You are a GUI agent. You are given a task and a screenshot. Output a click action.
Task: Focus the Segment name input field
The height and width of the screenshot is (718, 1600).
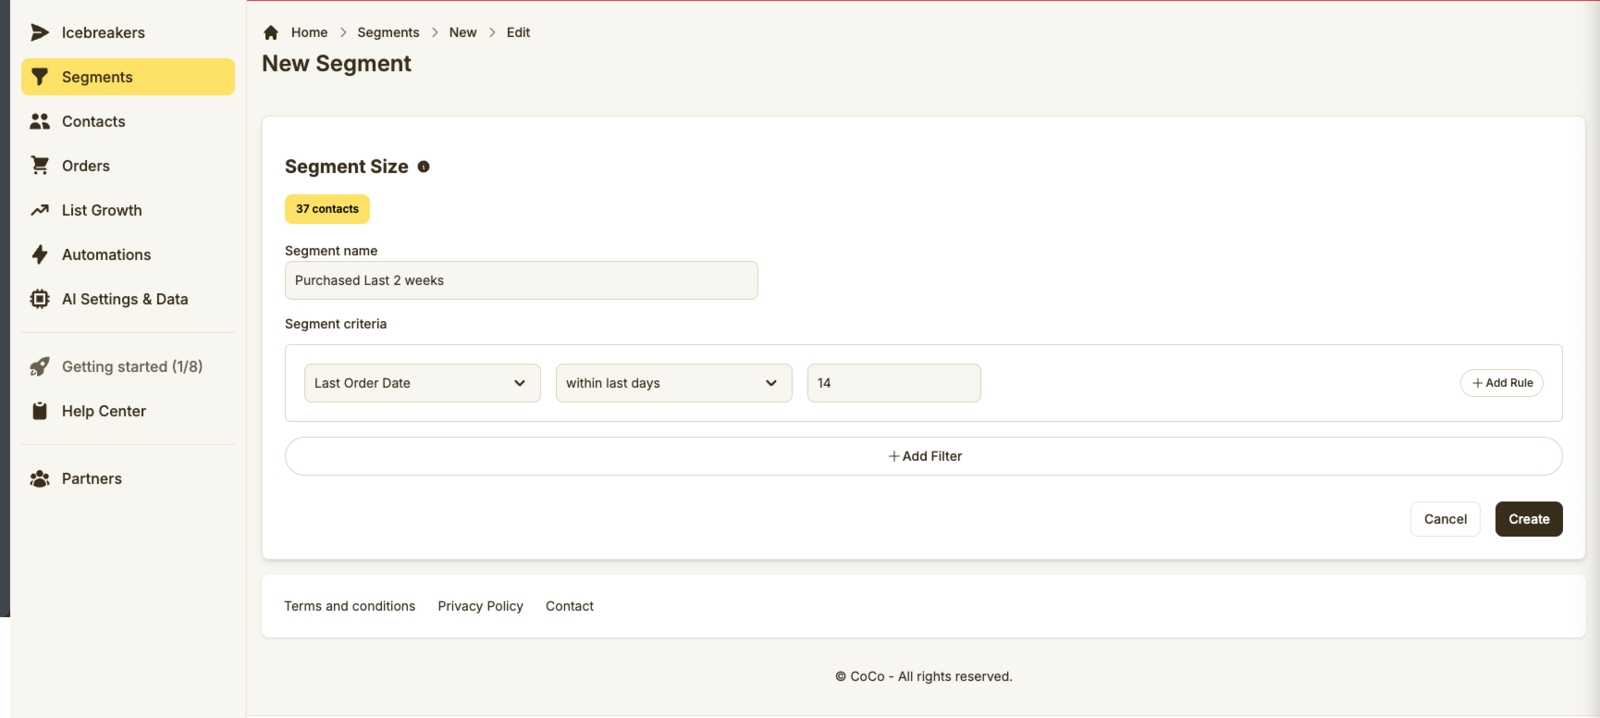coord(521,281)
